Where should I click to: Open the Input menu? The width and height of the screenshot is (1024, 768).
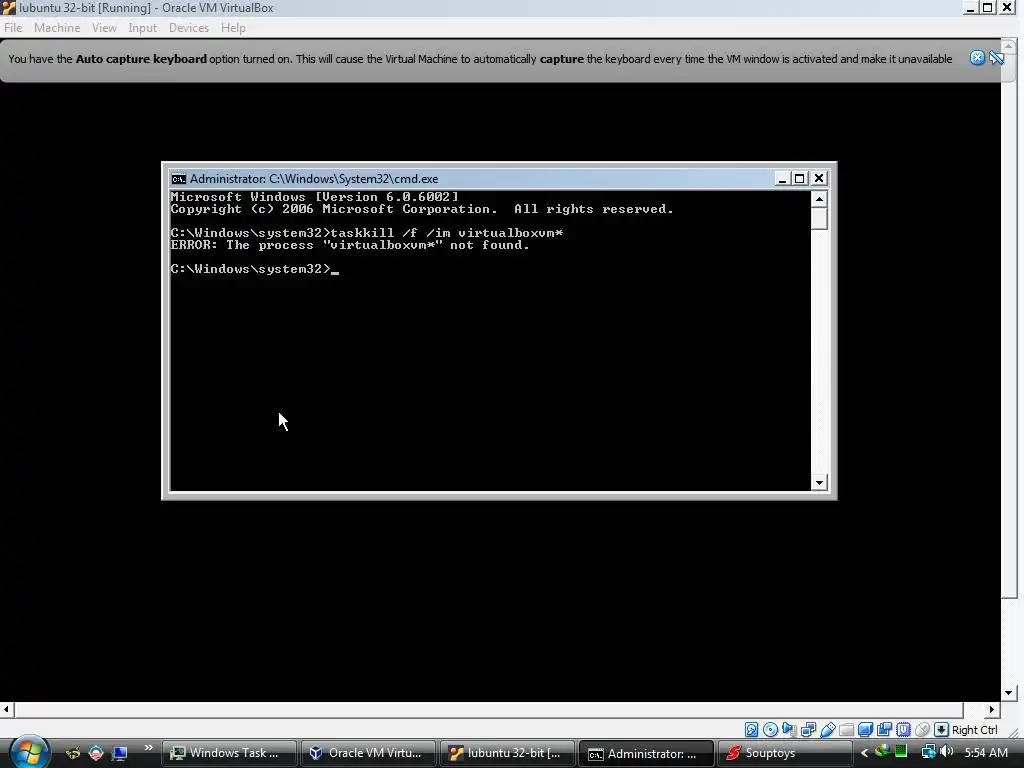click(142, 27)
